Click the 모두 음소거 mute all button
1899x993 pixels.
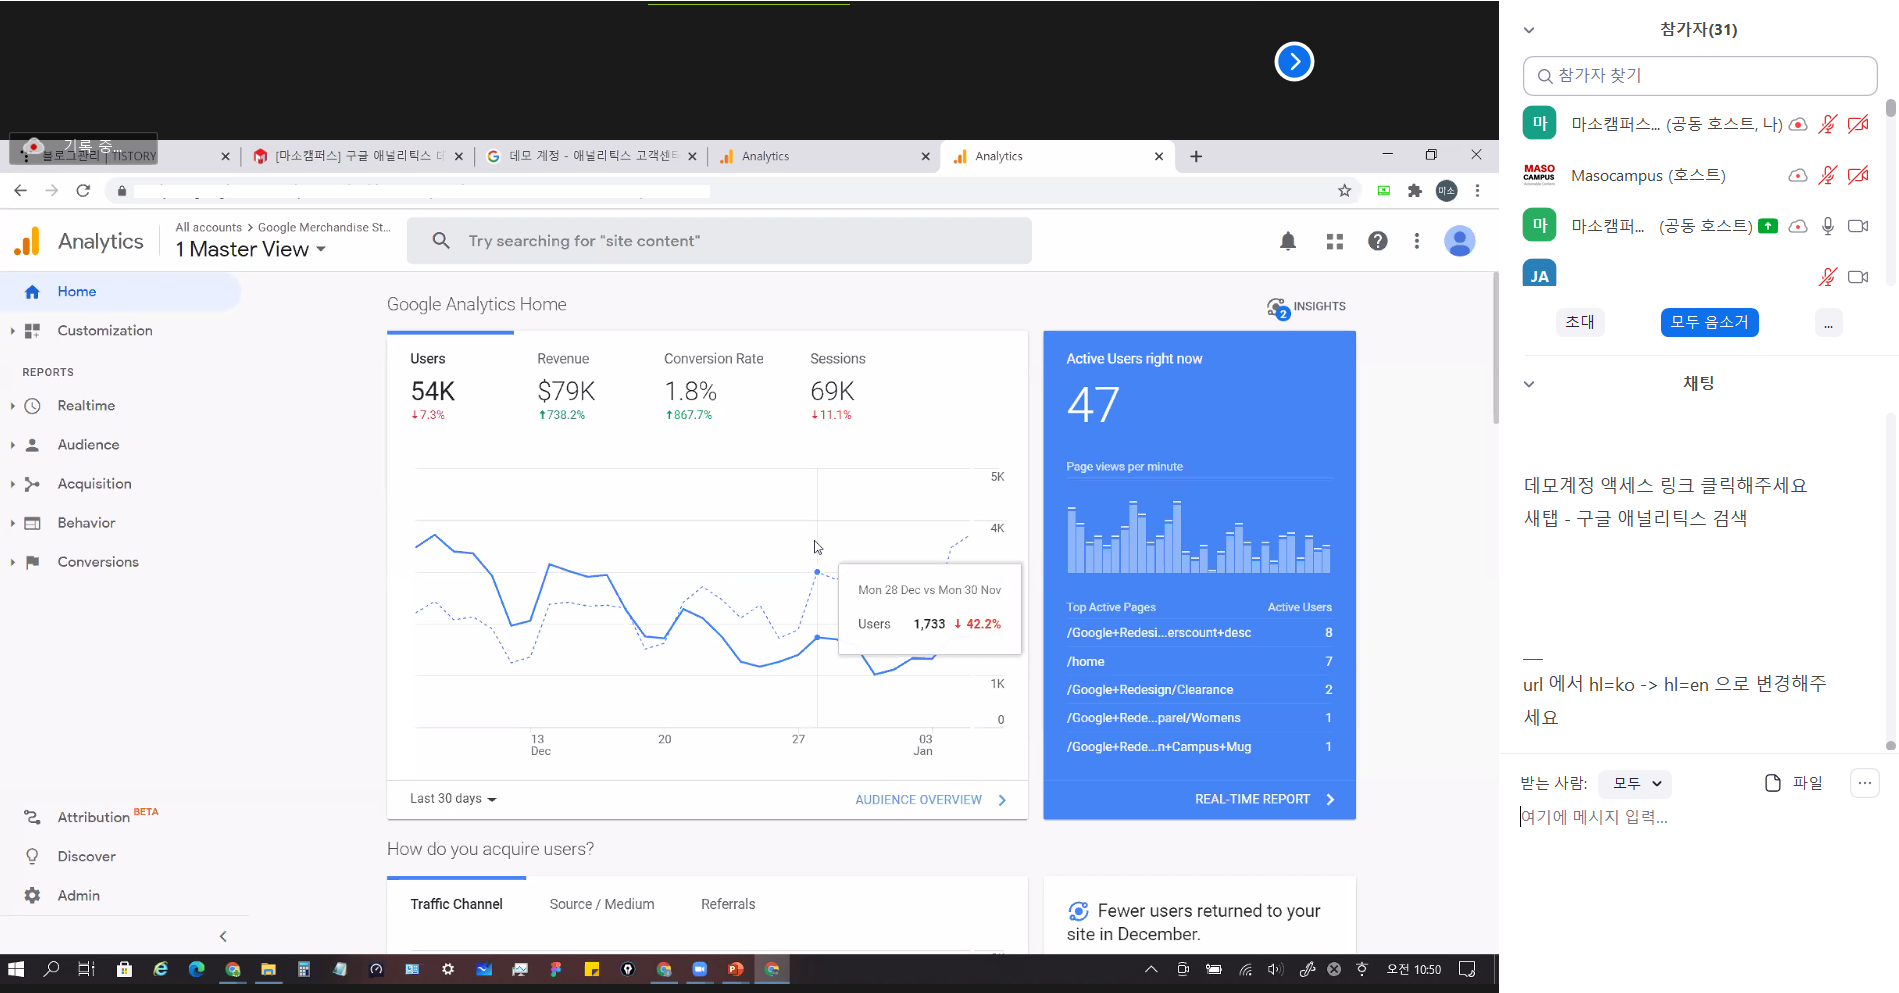(x=1709, y=322)
